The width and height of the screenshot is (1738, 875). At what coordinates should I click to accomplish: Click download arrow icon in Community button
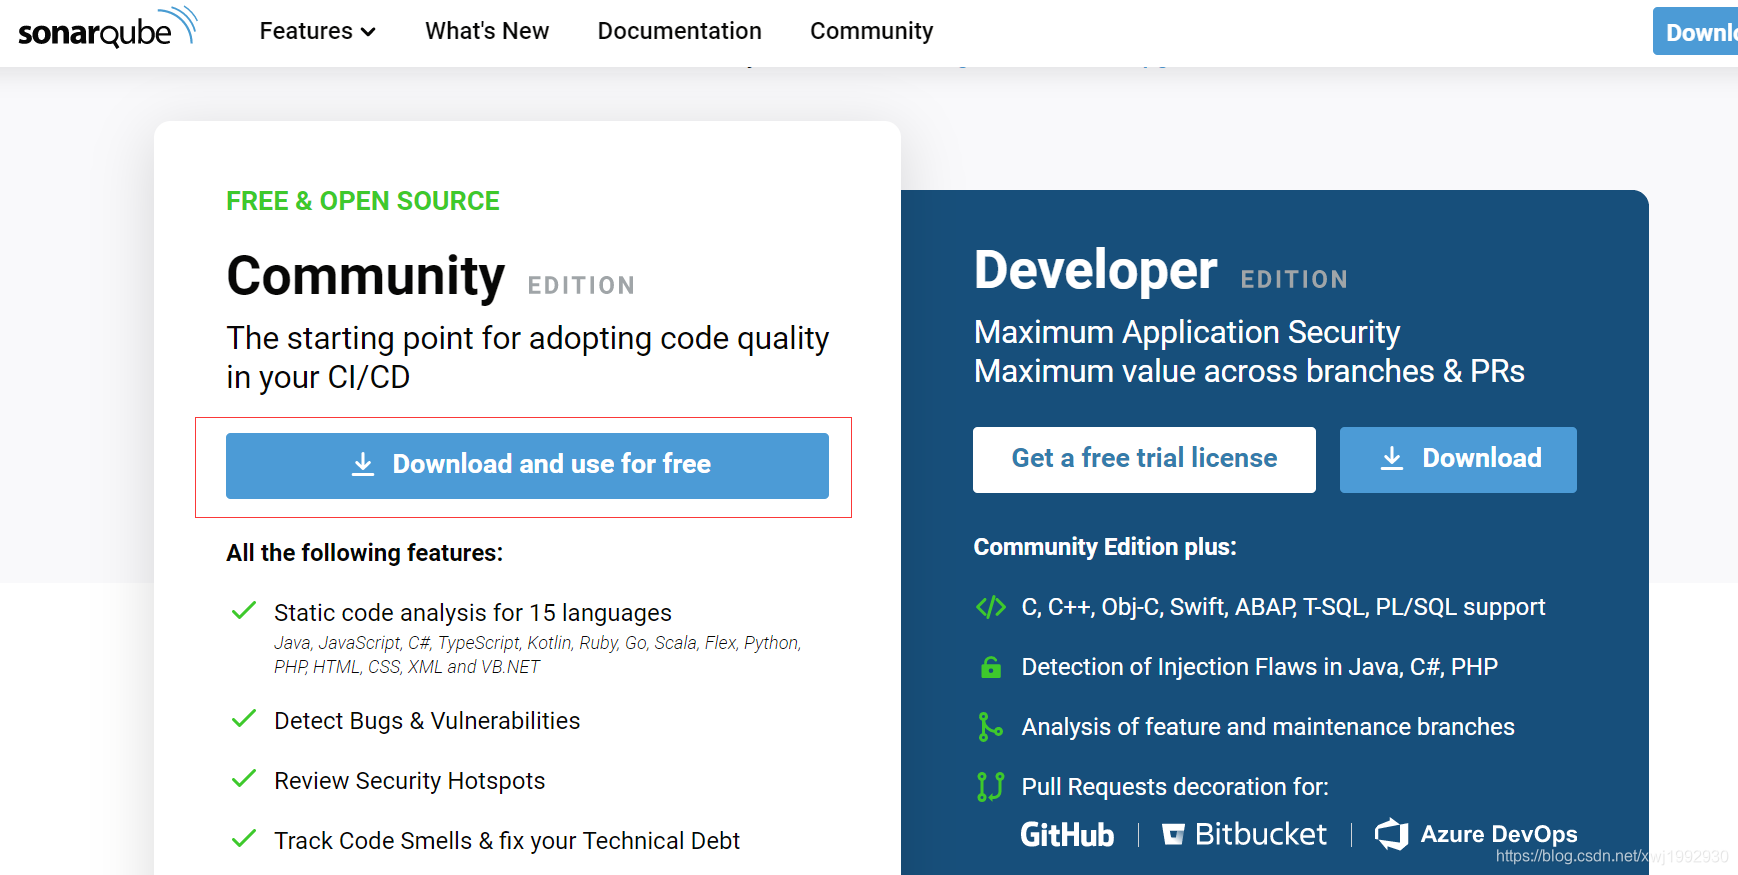(363, 464)
